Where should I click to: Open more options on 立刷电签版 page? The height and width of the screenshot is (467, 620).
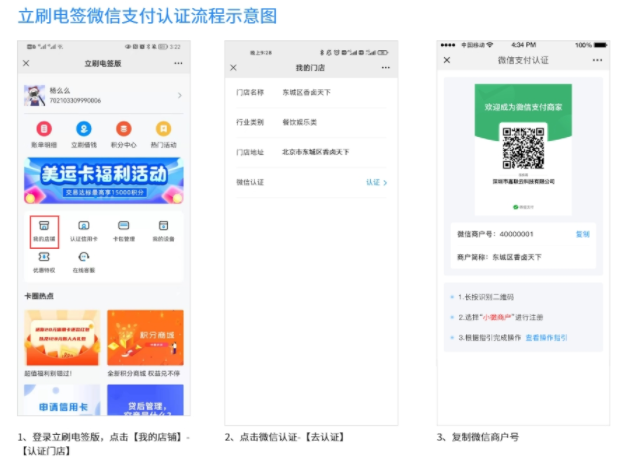tap(178, 63)
